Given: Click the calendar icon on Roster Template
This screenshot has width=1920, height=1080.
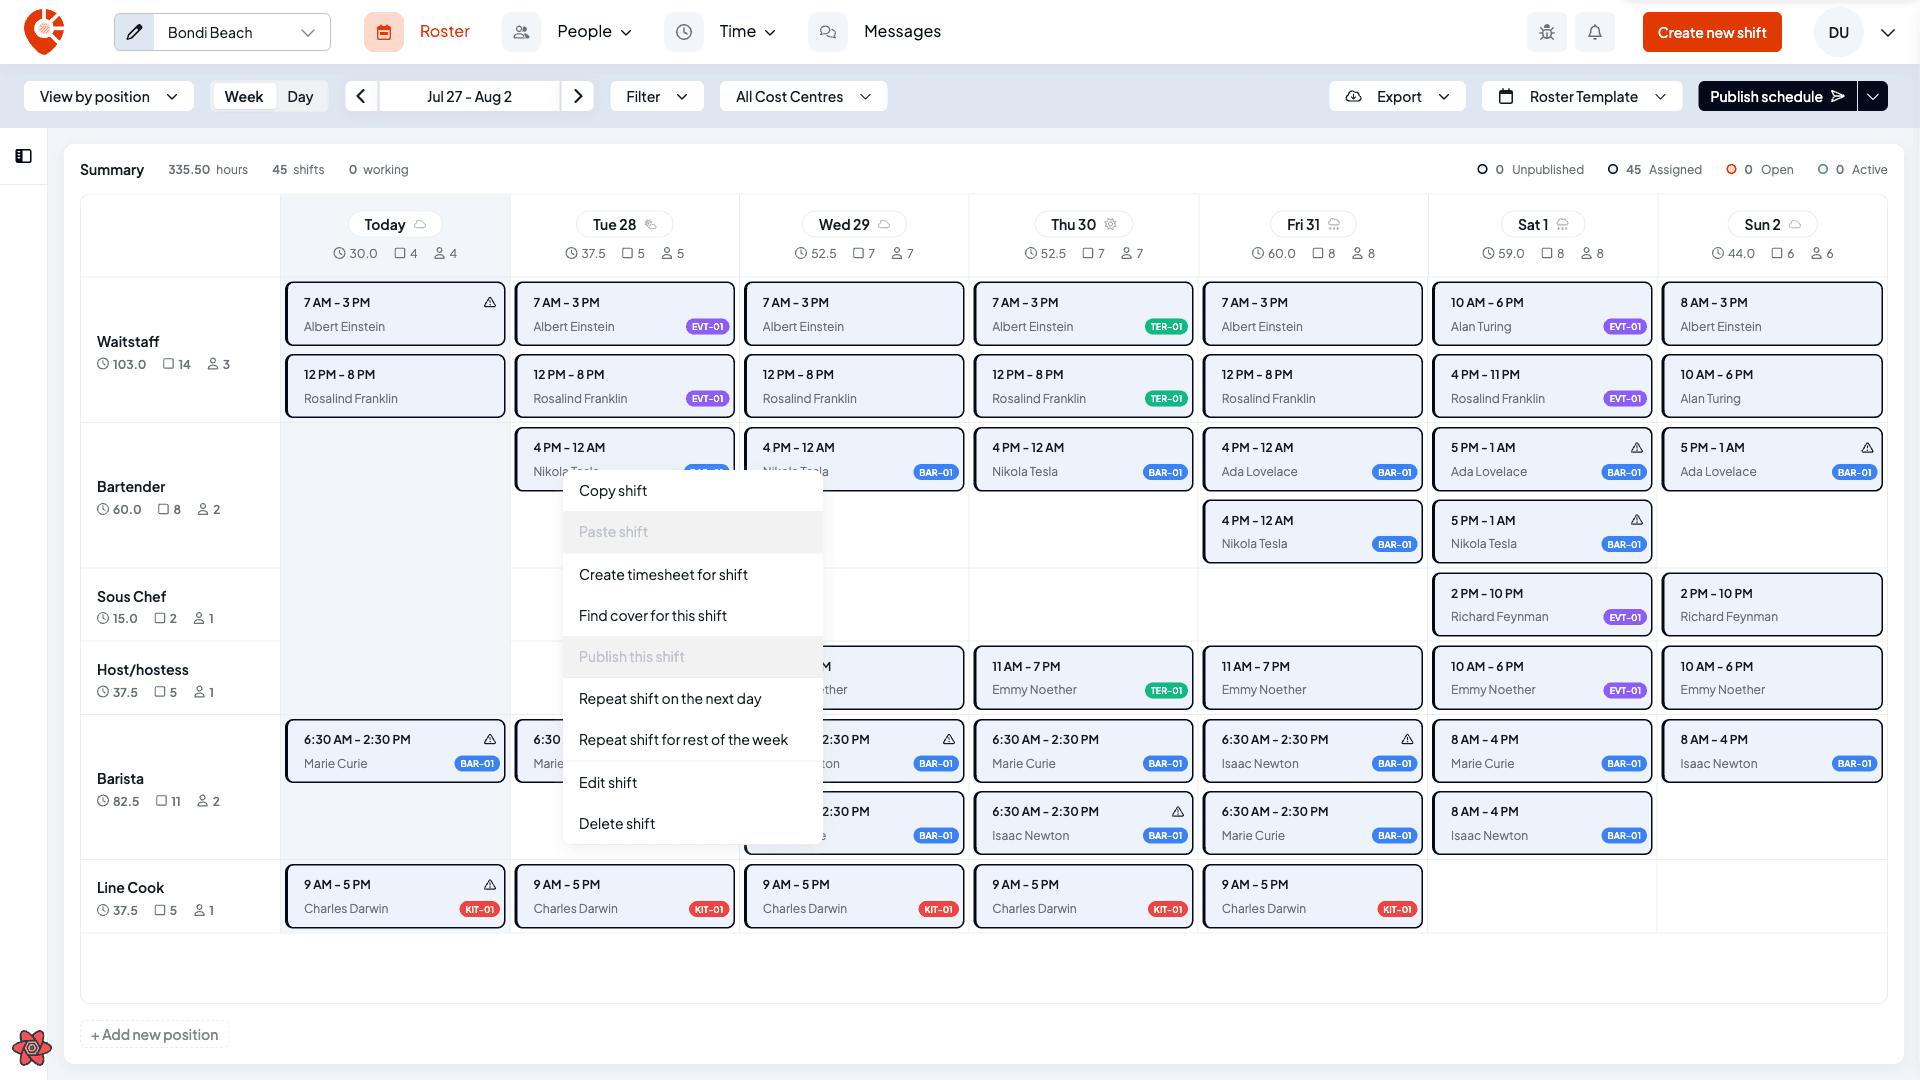Looking at the screenshot, I should pos(1506,97).
